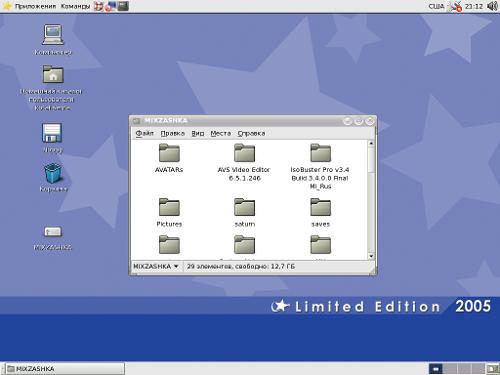Image resolution: width=500 pixels, height=375 pixels.
Task: Click the 23:12 clock in the panel
Action: [x=474, y=6]
